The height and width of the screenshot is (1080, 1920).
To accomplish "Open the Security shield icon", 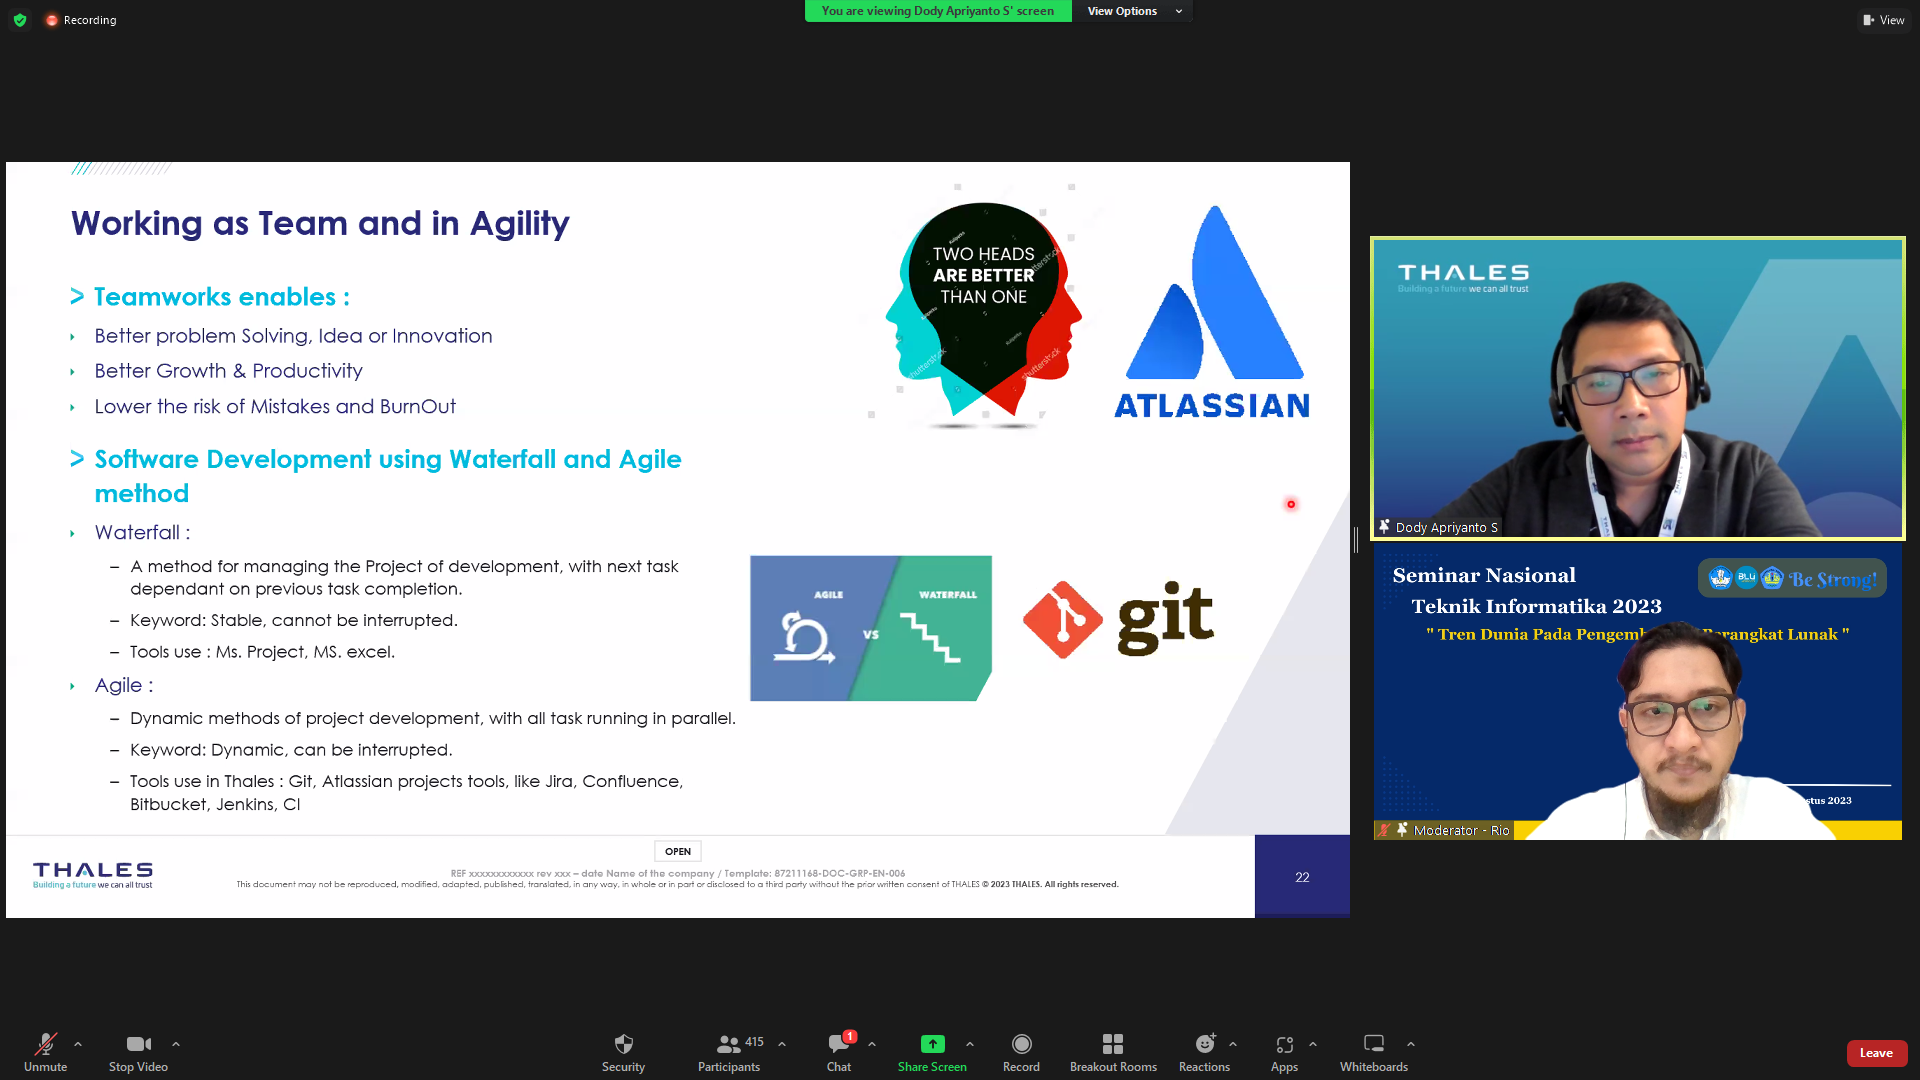I will (623, 1044).
